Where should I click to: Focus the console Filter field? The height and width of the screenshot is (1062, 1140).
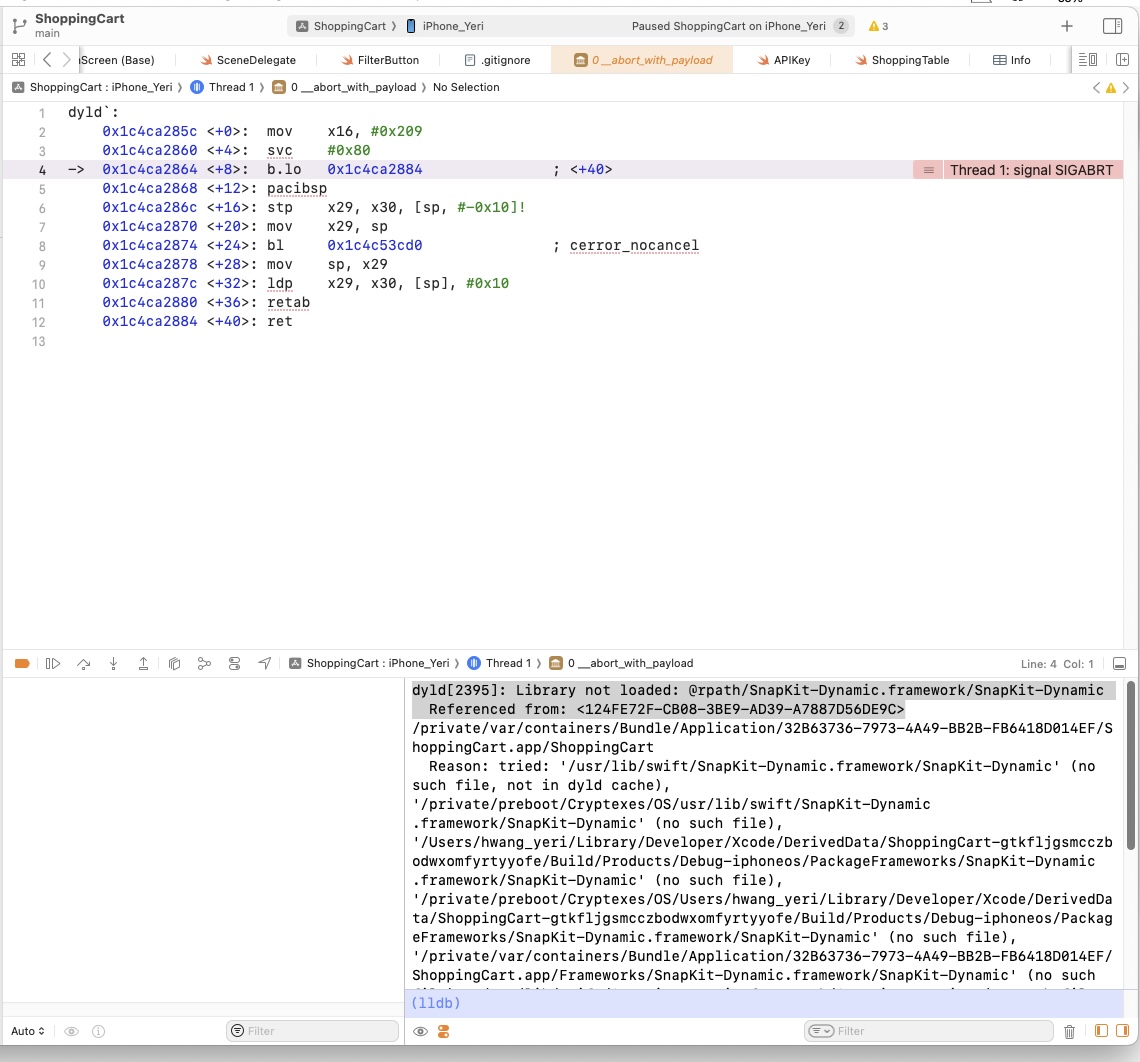(x=928, y=1031)
